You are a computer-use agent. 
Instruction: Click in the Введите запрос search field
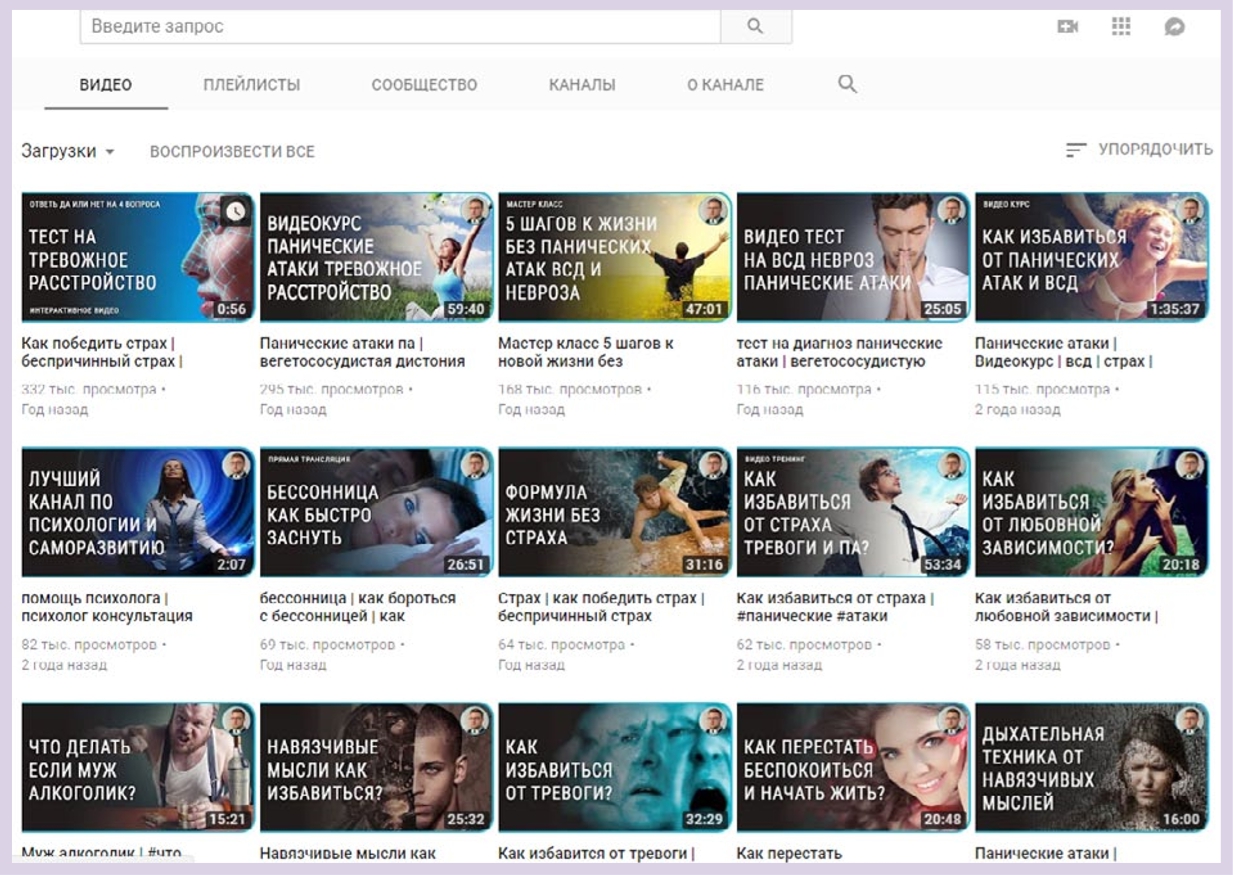(x=400, y=26)
